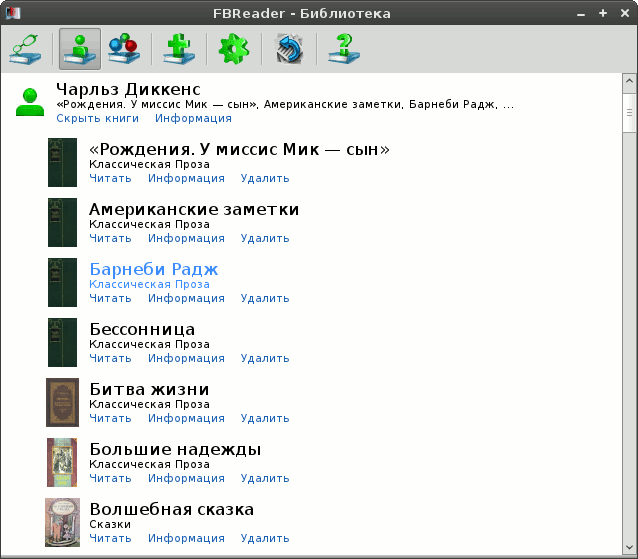
Task: Click Удалить for Битва жизни
Action: [265, 418]
